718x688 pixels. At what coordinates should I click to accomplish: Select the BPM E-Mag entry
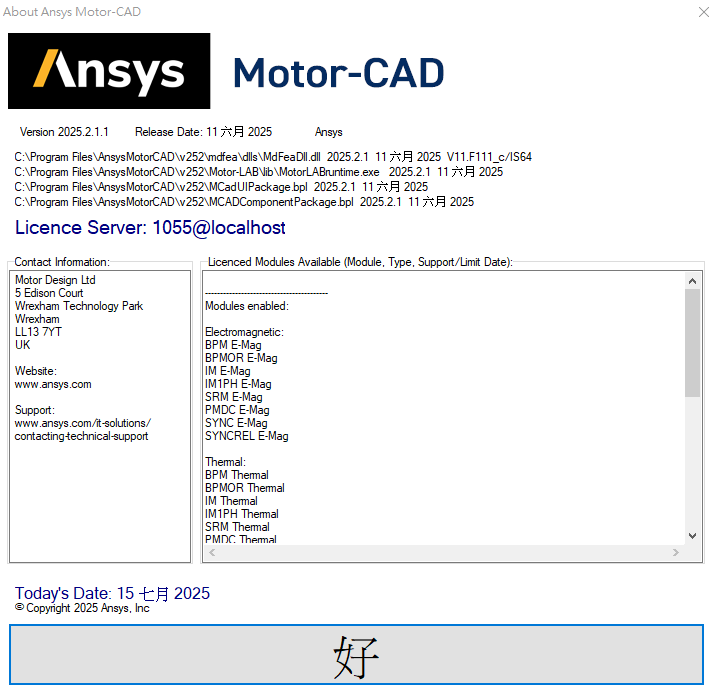point(233,345)
